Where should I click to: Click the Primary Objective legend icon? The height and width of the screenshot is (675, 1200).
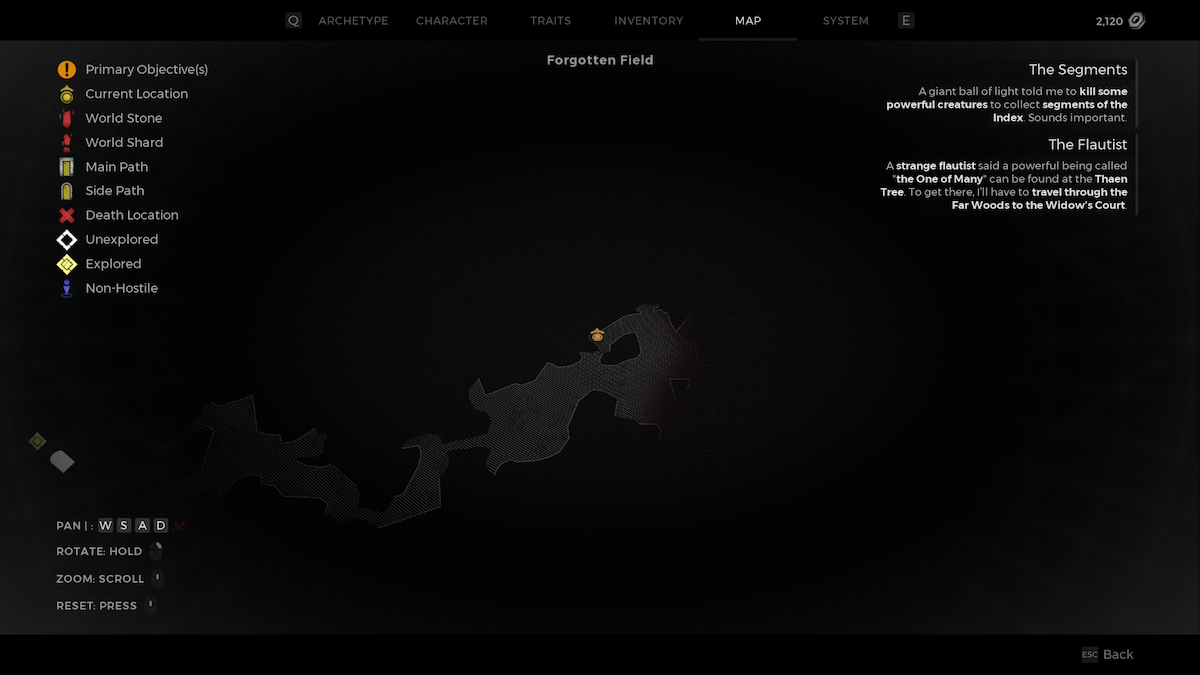(66, 70)
